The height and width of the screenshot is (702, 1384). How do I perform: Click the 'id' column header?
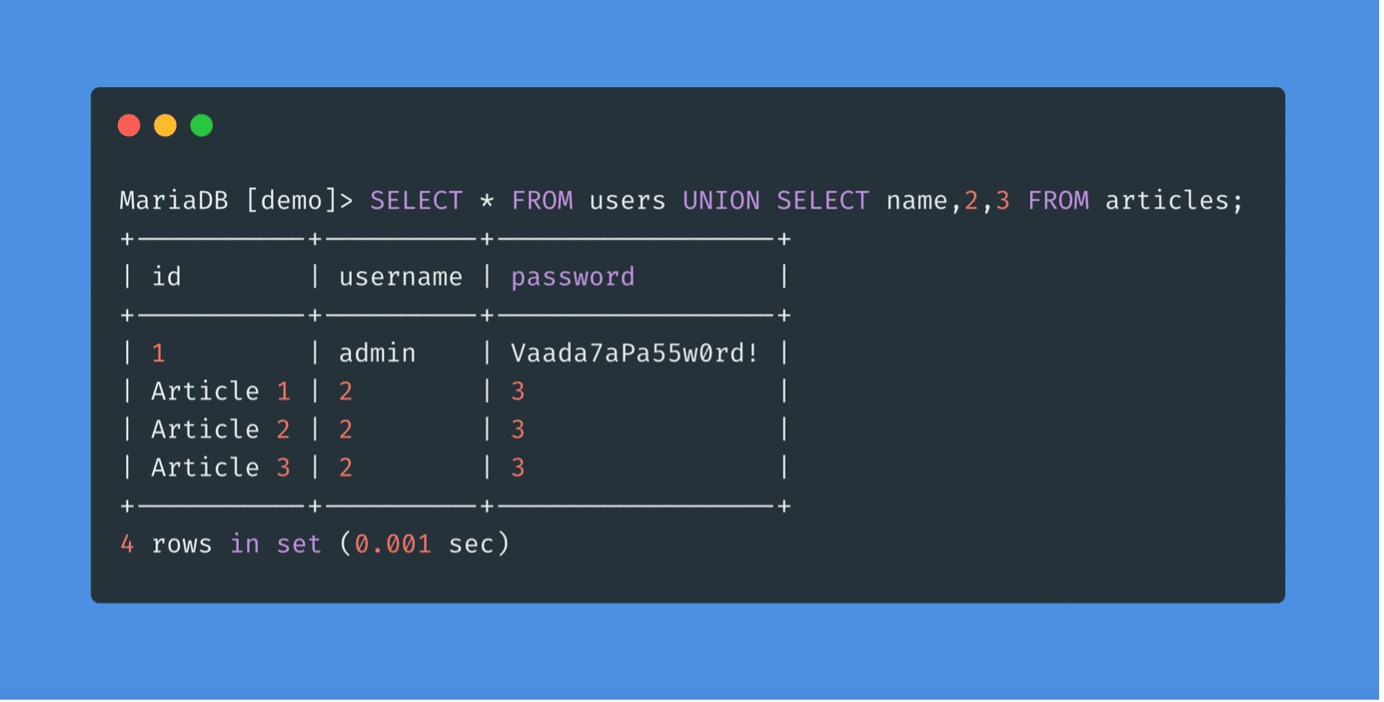click(x=166, y=277)
